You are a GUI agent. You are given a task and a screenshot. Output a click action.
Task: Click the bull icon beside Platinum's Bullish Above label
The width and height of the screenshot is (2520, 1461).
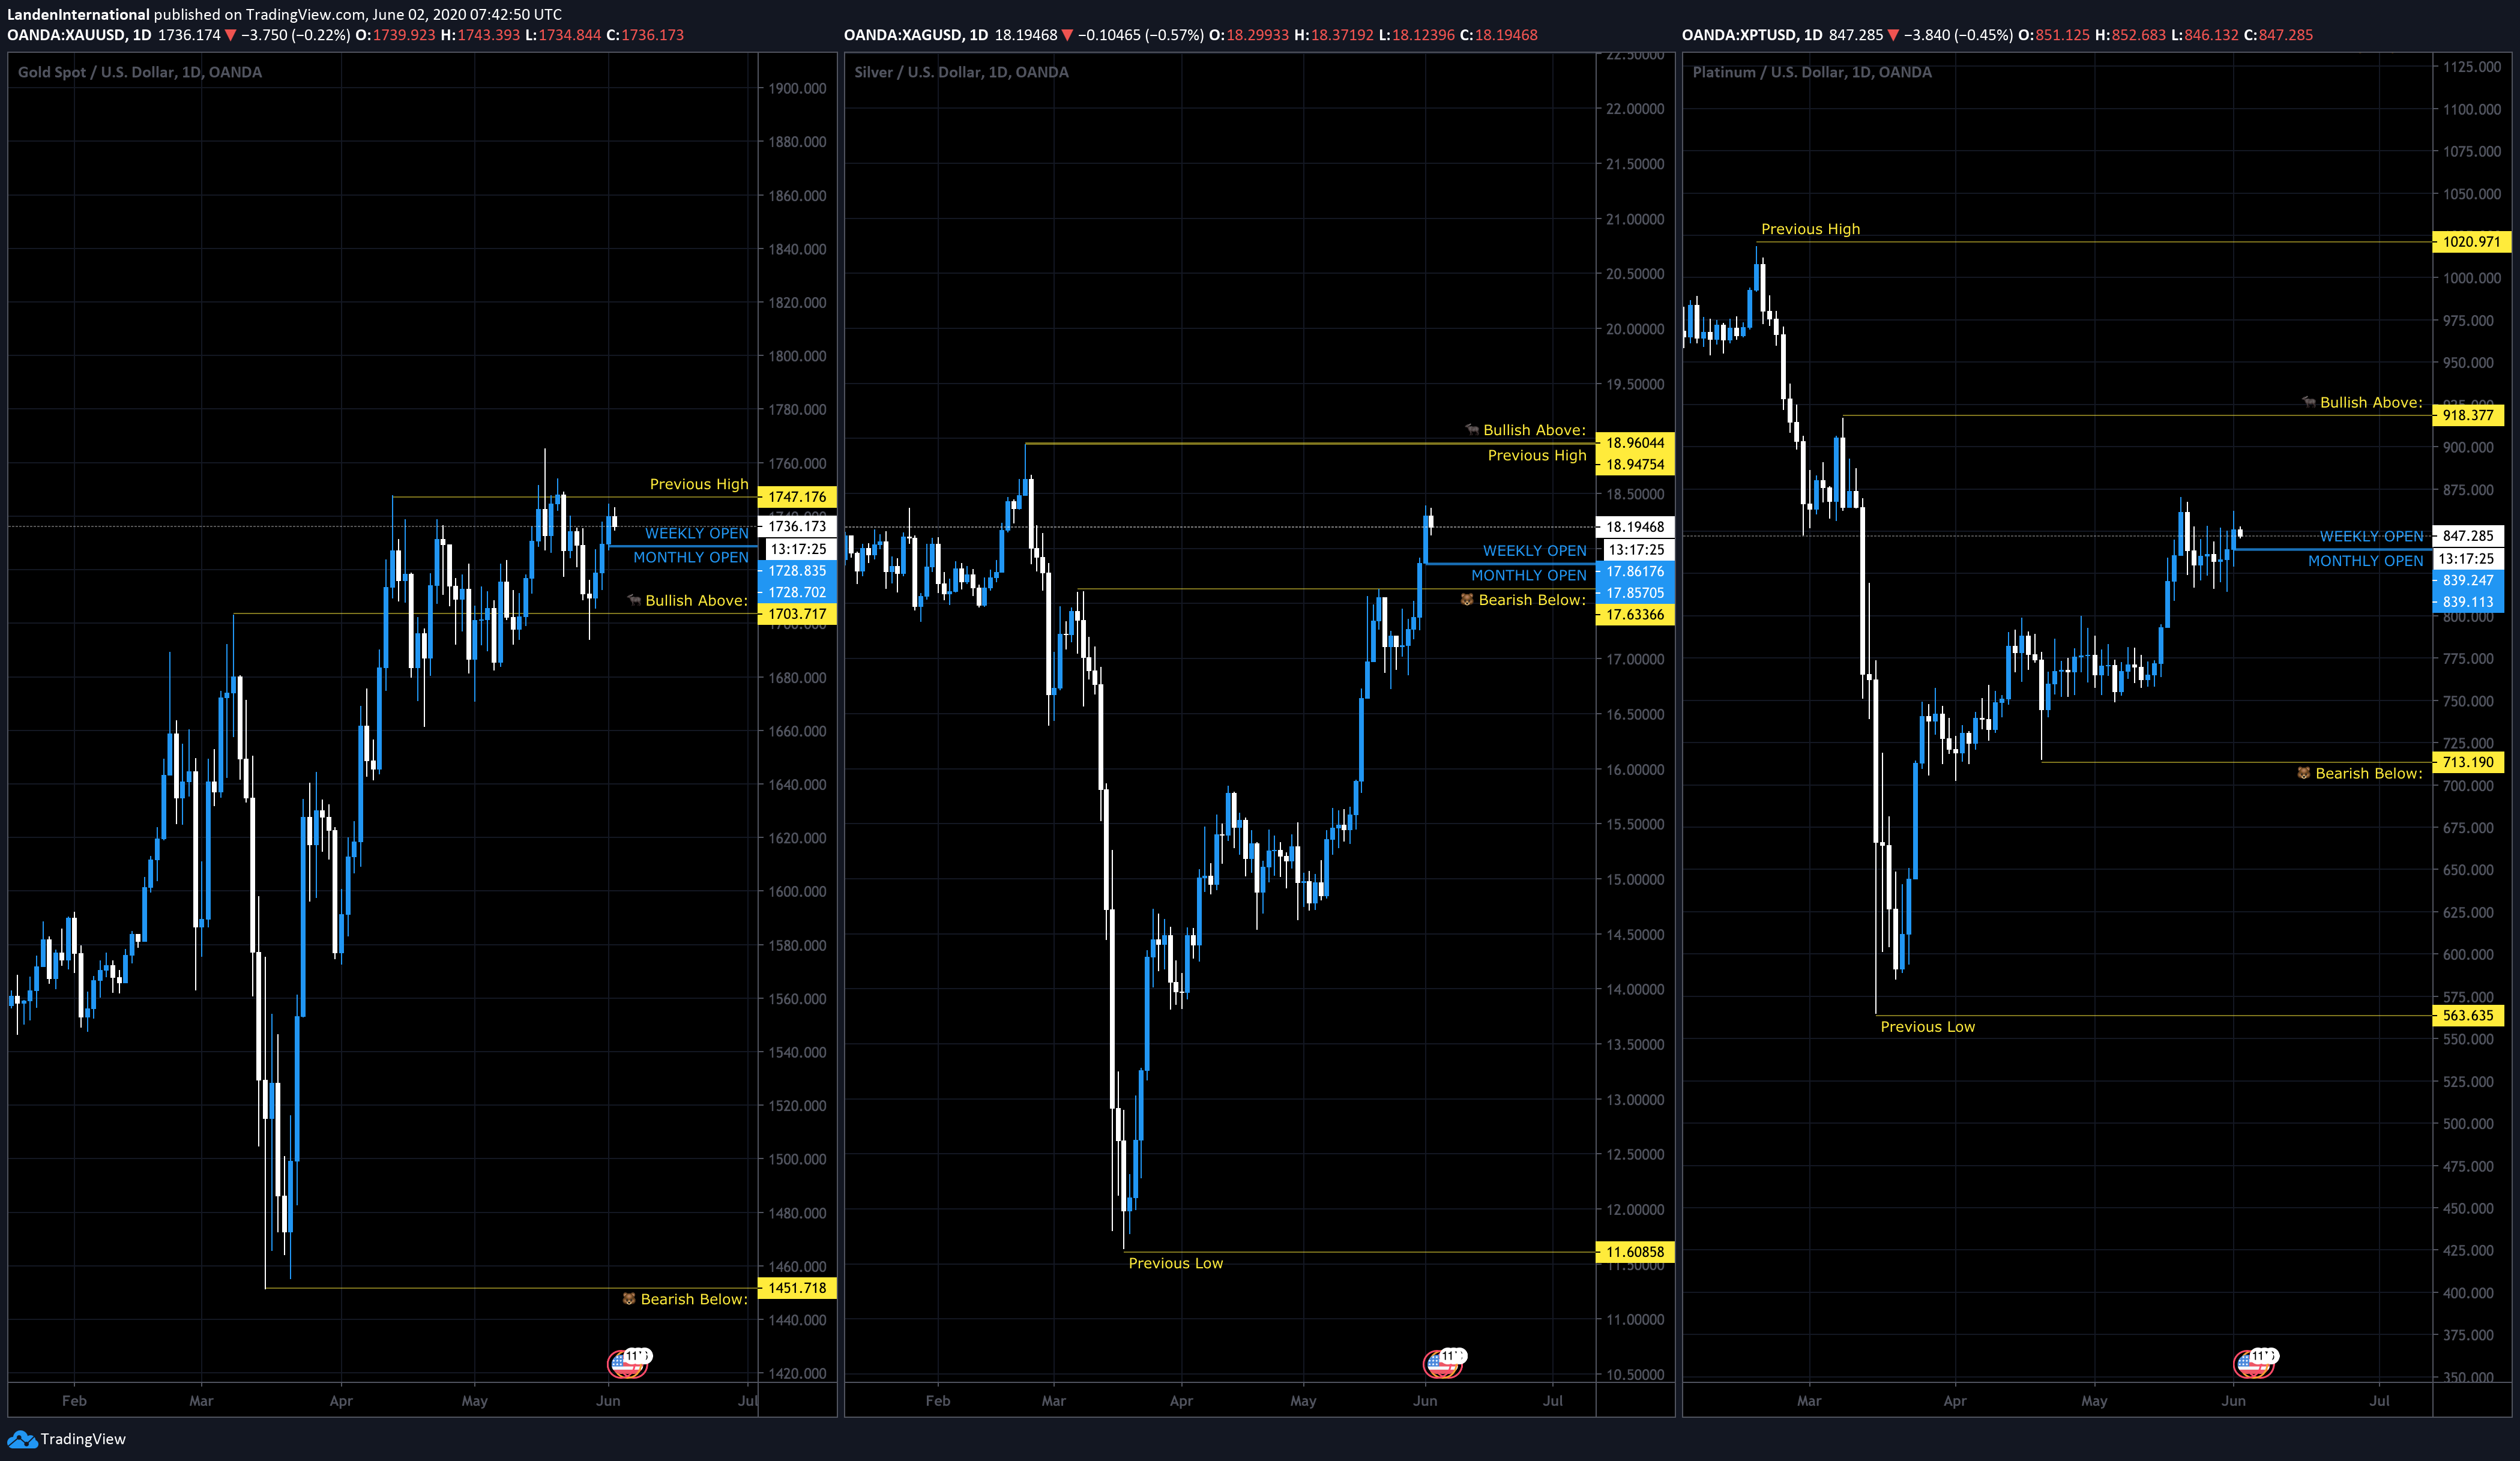pyautogui.click(x=2309, y=402)
